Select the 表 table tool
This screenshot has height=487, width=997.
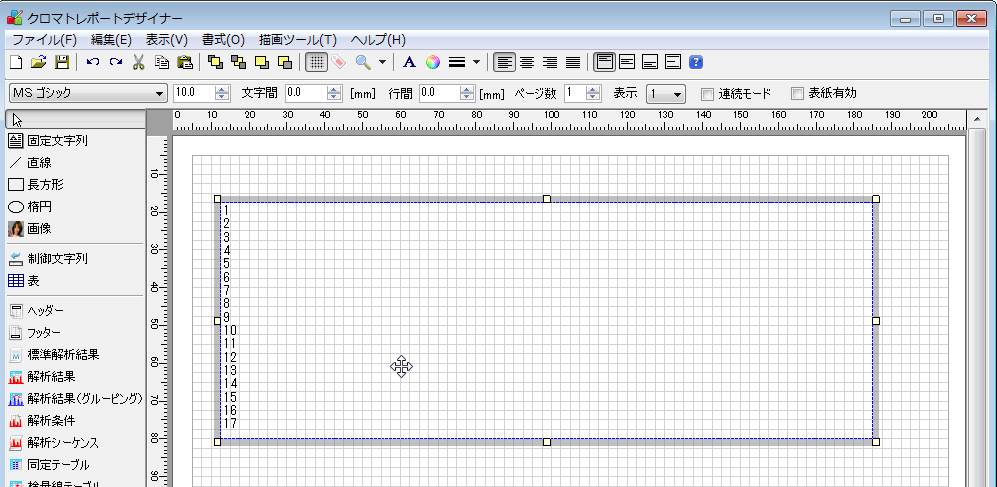[x=33, y=281]
